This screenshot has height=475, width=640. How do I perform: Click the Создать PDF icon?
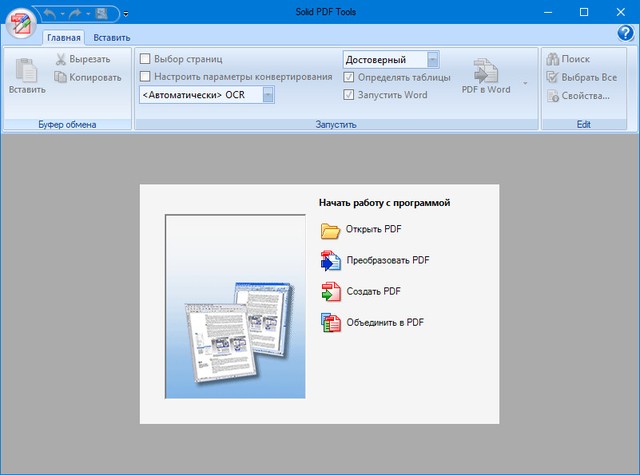(x=330, y=292)
